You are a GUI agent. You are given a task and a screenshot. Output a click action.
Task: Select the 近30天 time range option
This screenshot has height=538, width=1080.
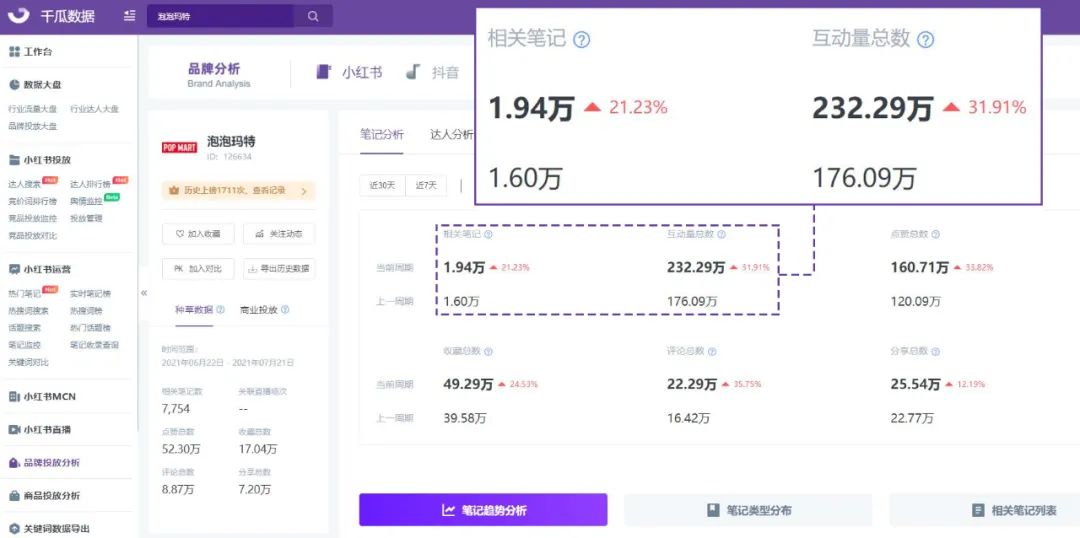[382, 185]
